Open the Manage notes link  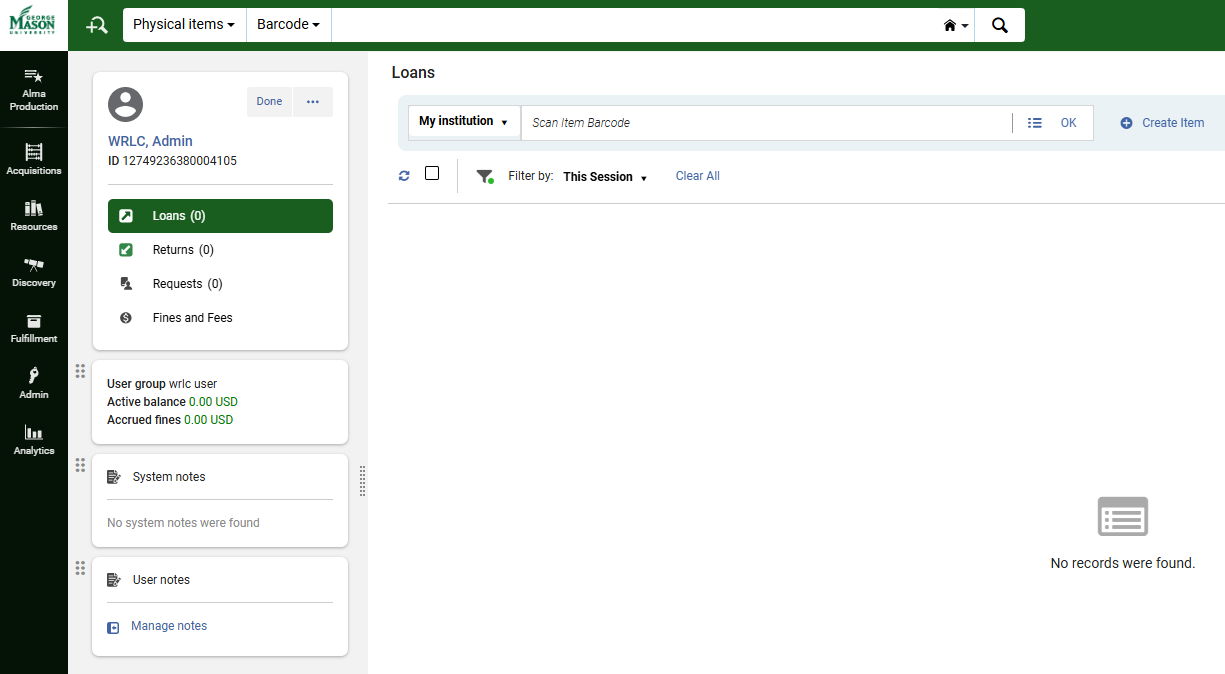point(169,626)
